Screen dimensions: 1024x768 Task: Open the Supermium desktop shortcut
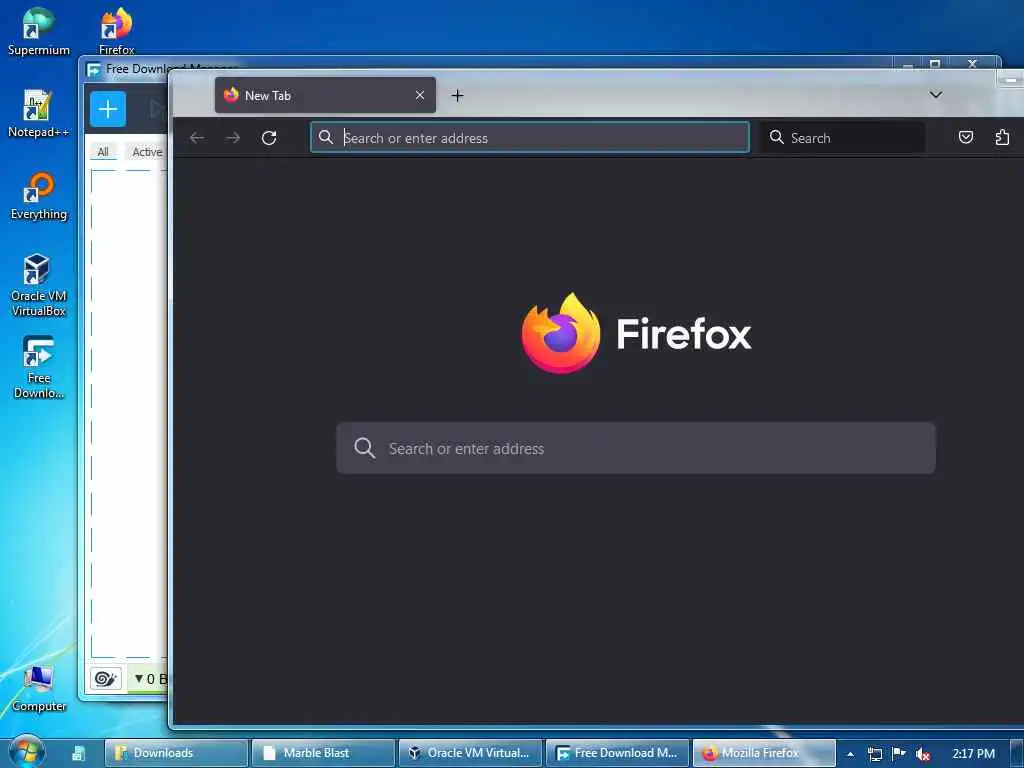click(39, 31)
